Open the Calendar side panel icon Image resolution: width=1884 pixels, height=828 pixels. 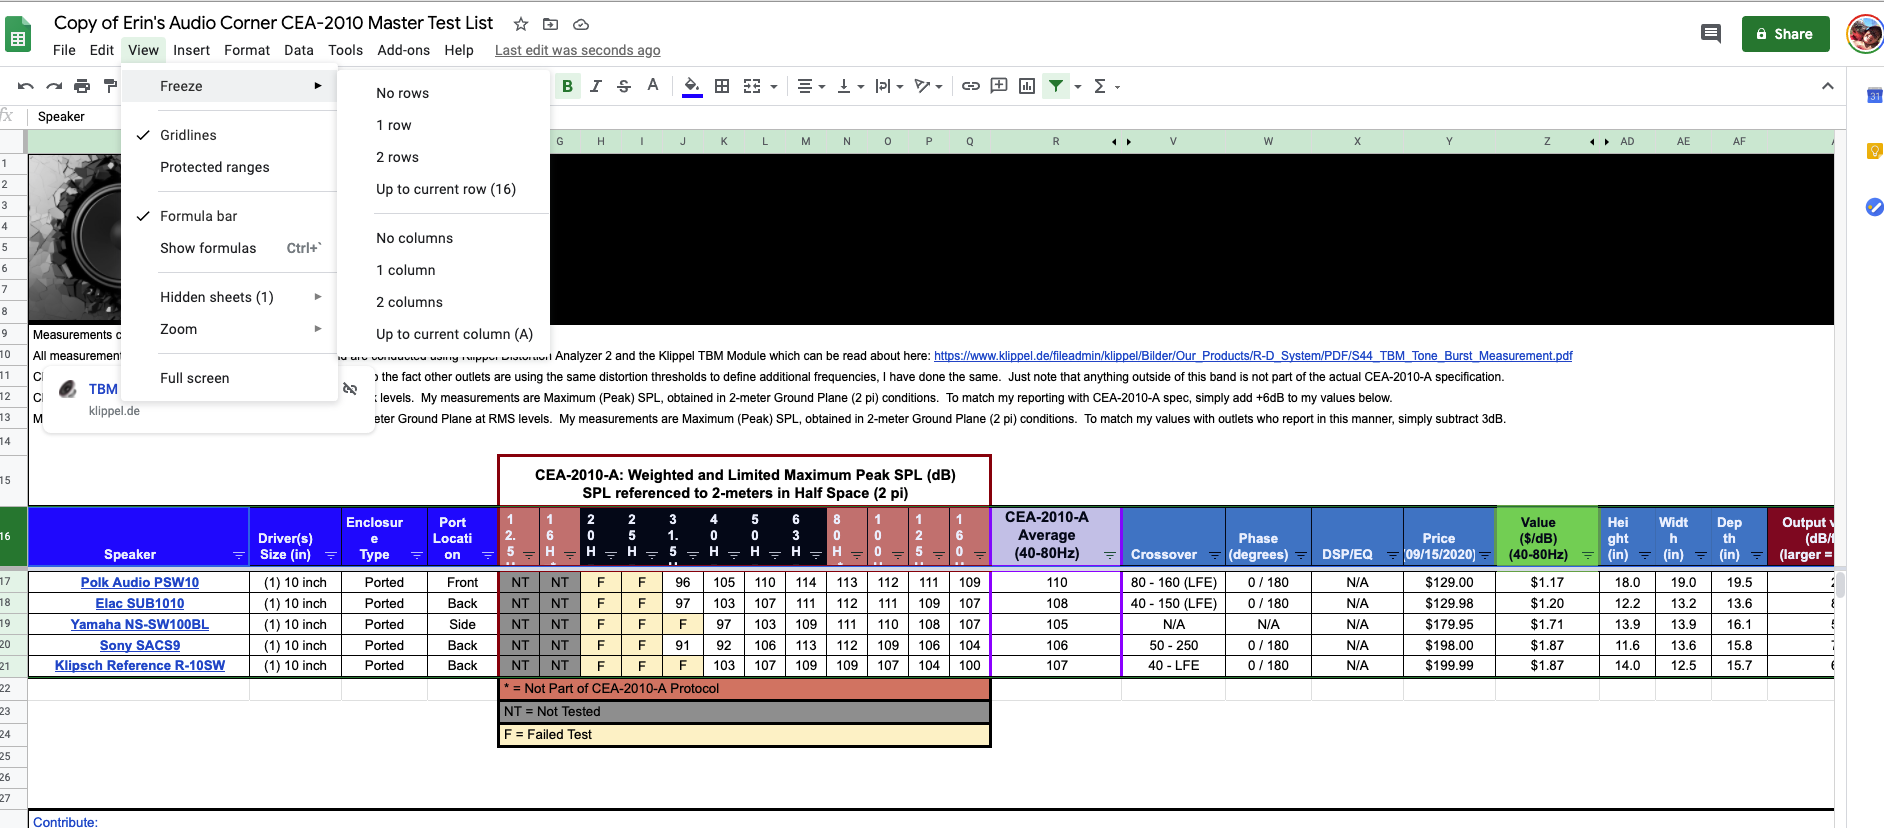point(1874,95)
